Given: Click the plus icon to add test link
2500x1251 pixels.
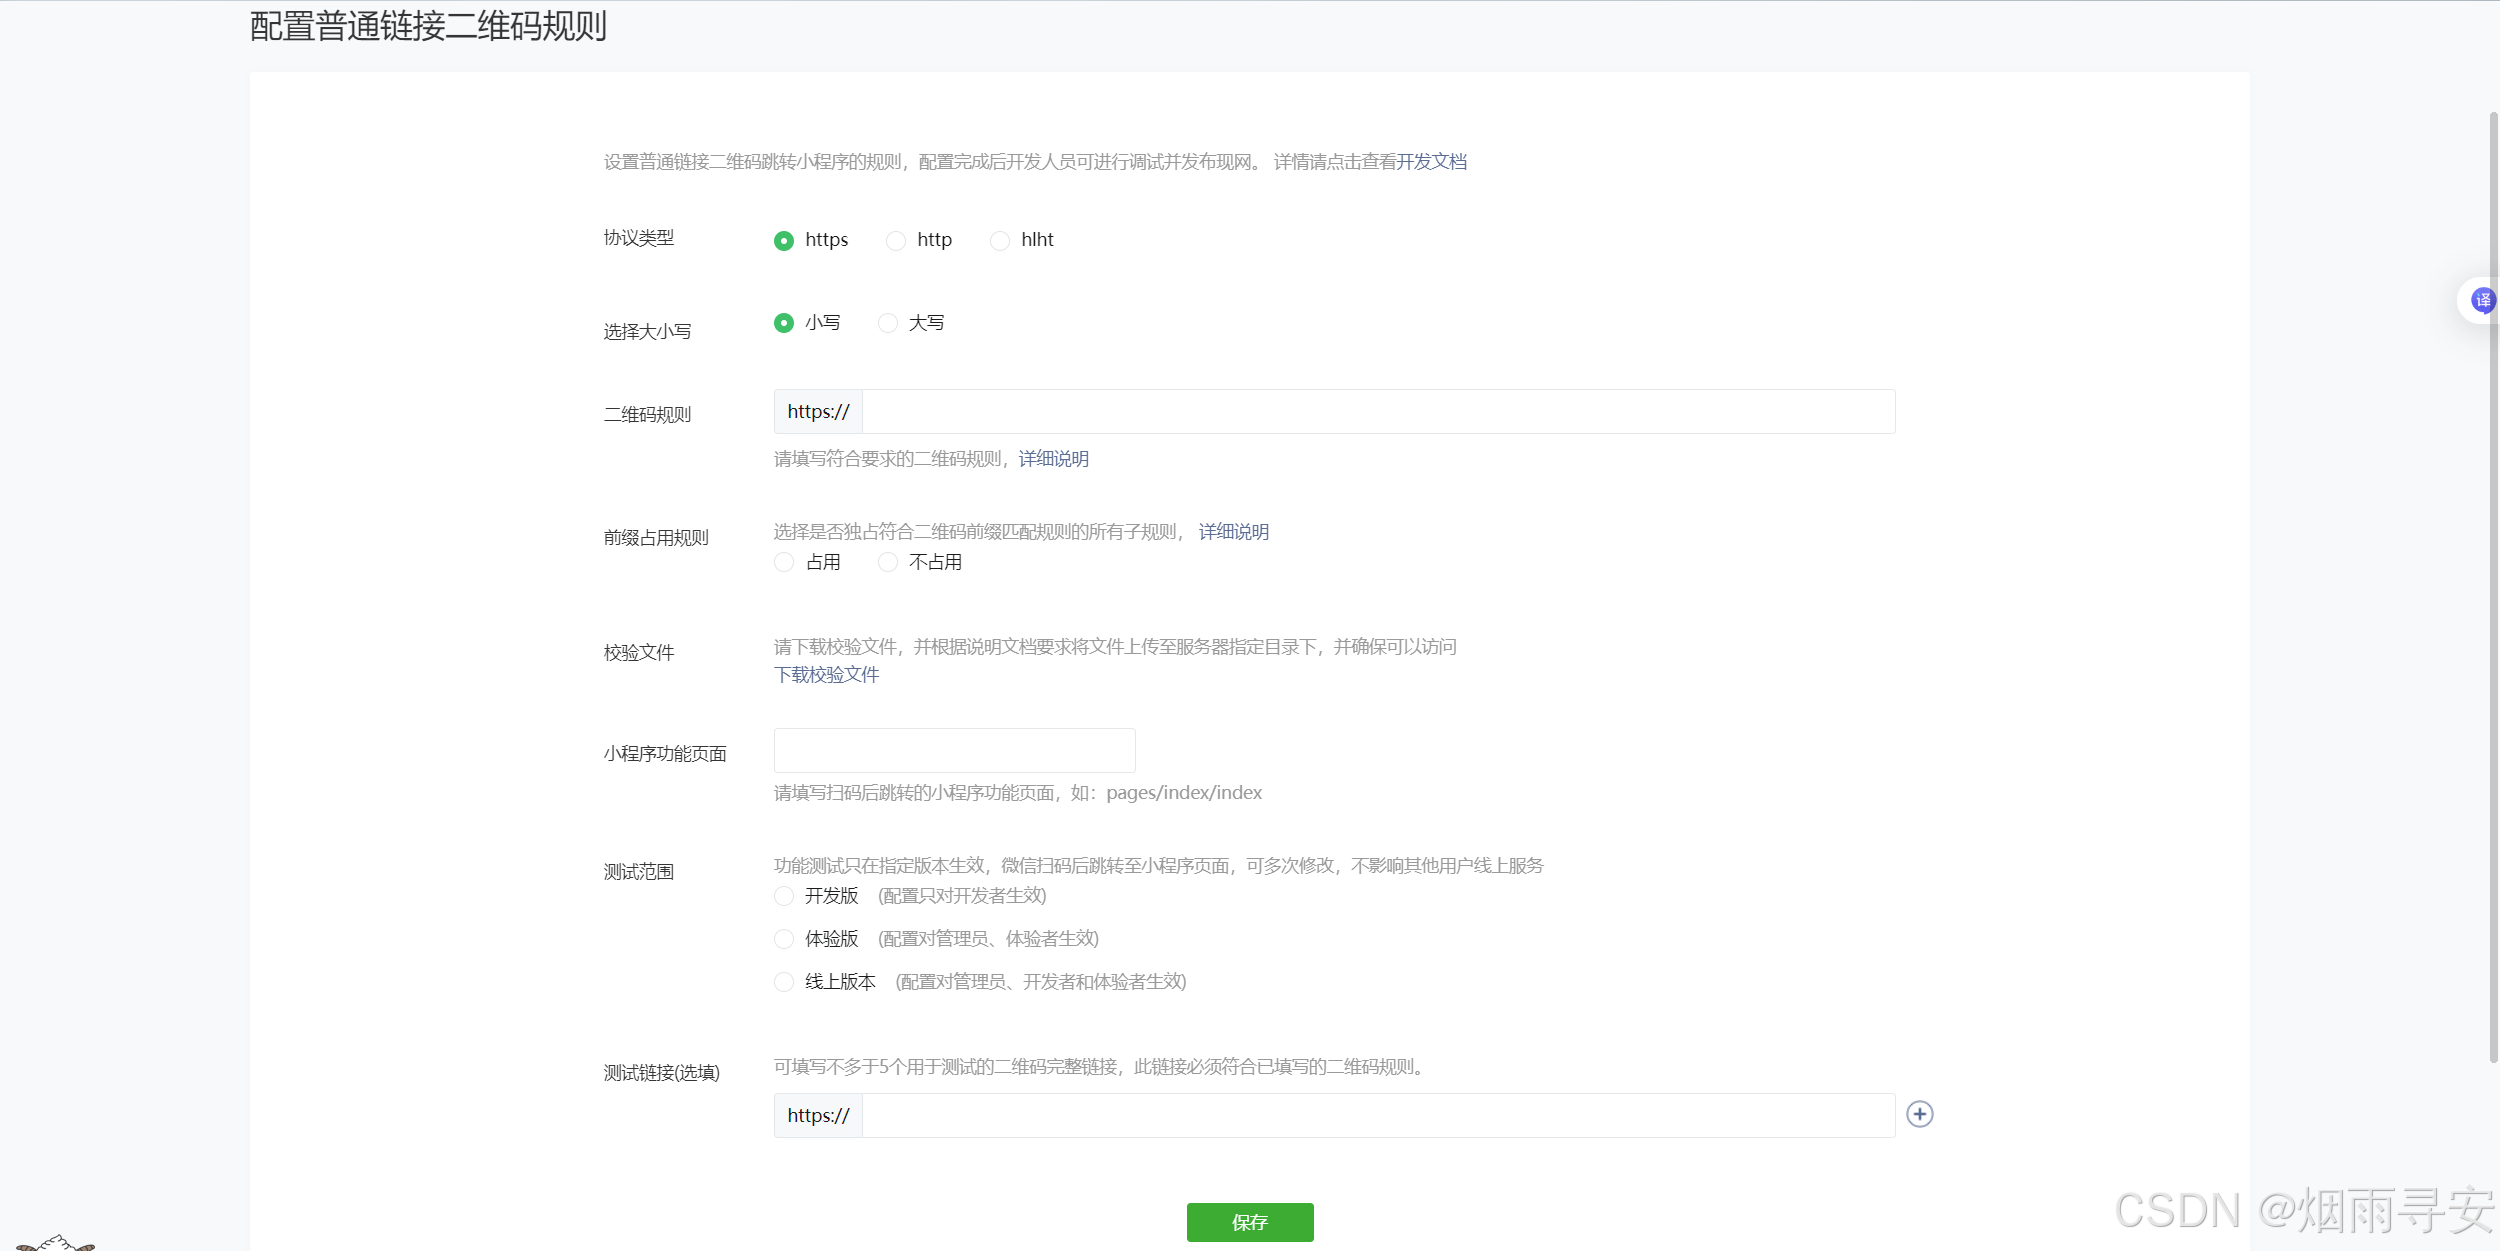Looking at the screenshot, I should point(1919,1114).
